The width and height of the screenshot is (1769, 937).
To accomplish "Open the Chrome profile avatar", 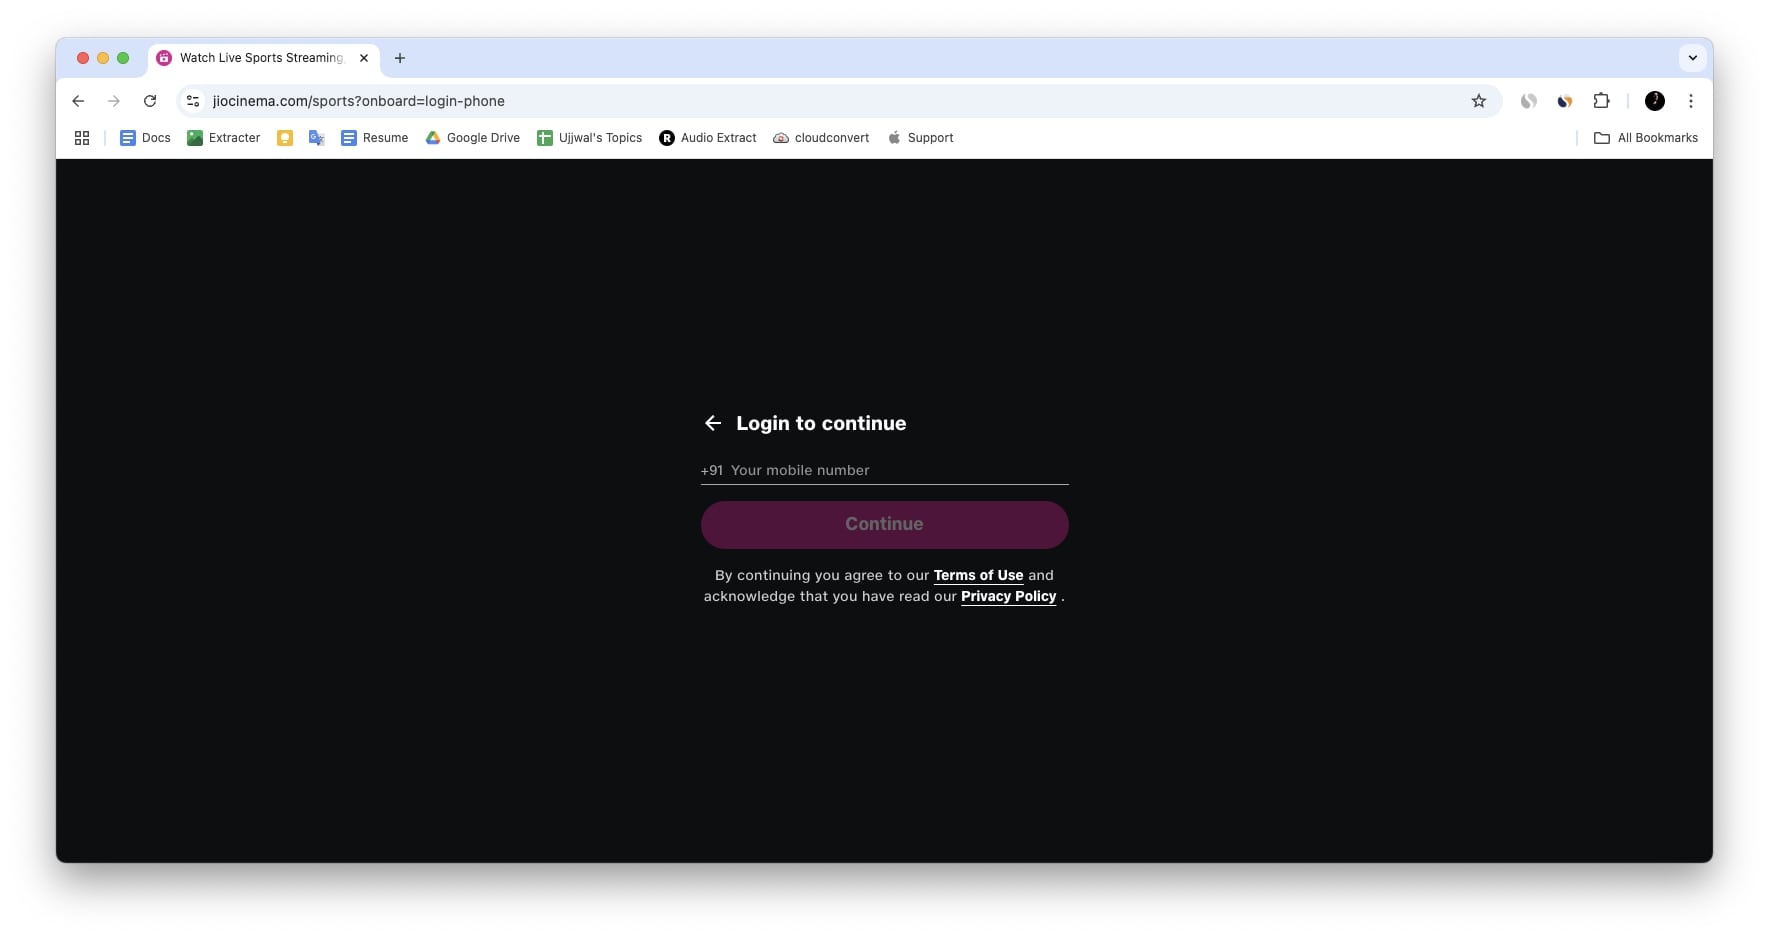I will [1655, 101].
